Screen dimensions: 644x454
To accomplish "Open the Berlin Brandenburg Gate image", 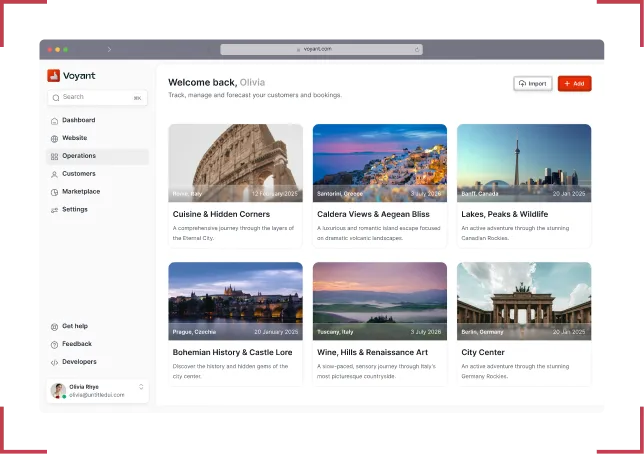I will [x=524, y=301].
